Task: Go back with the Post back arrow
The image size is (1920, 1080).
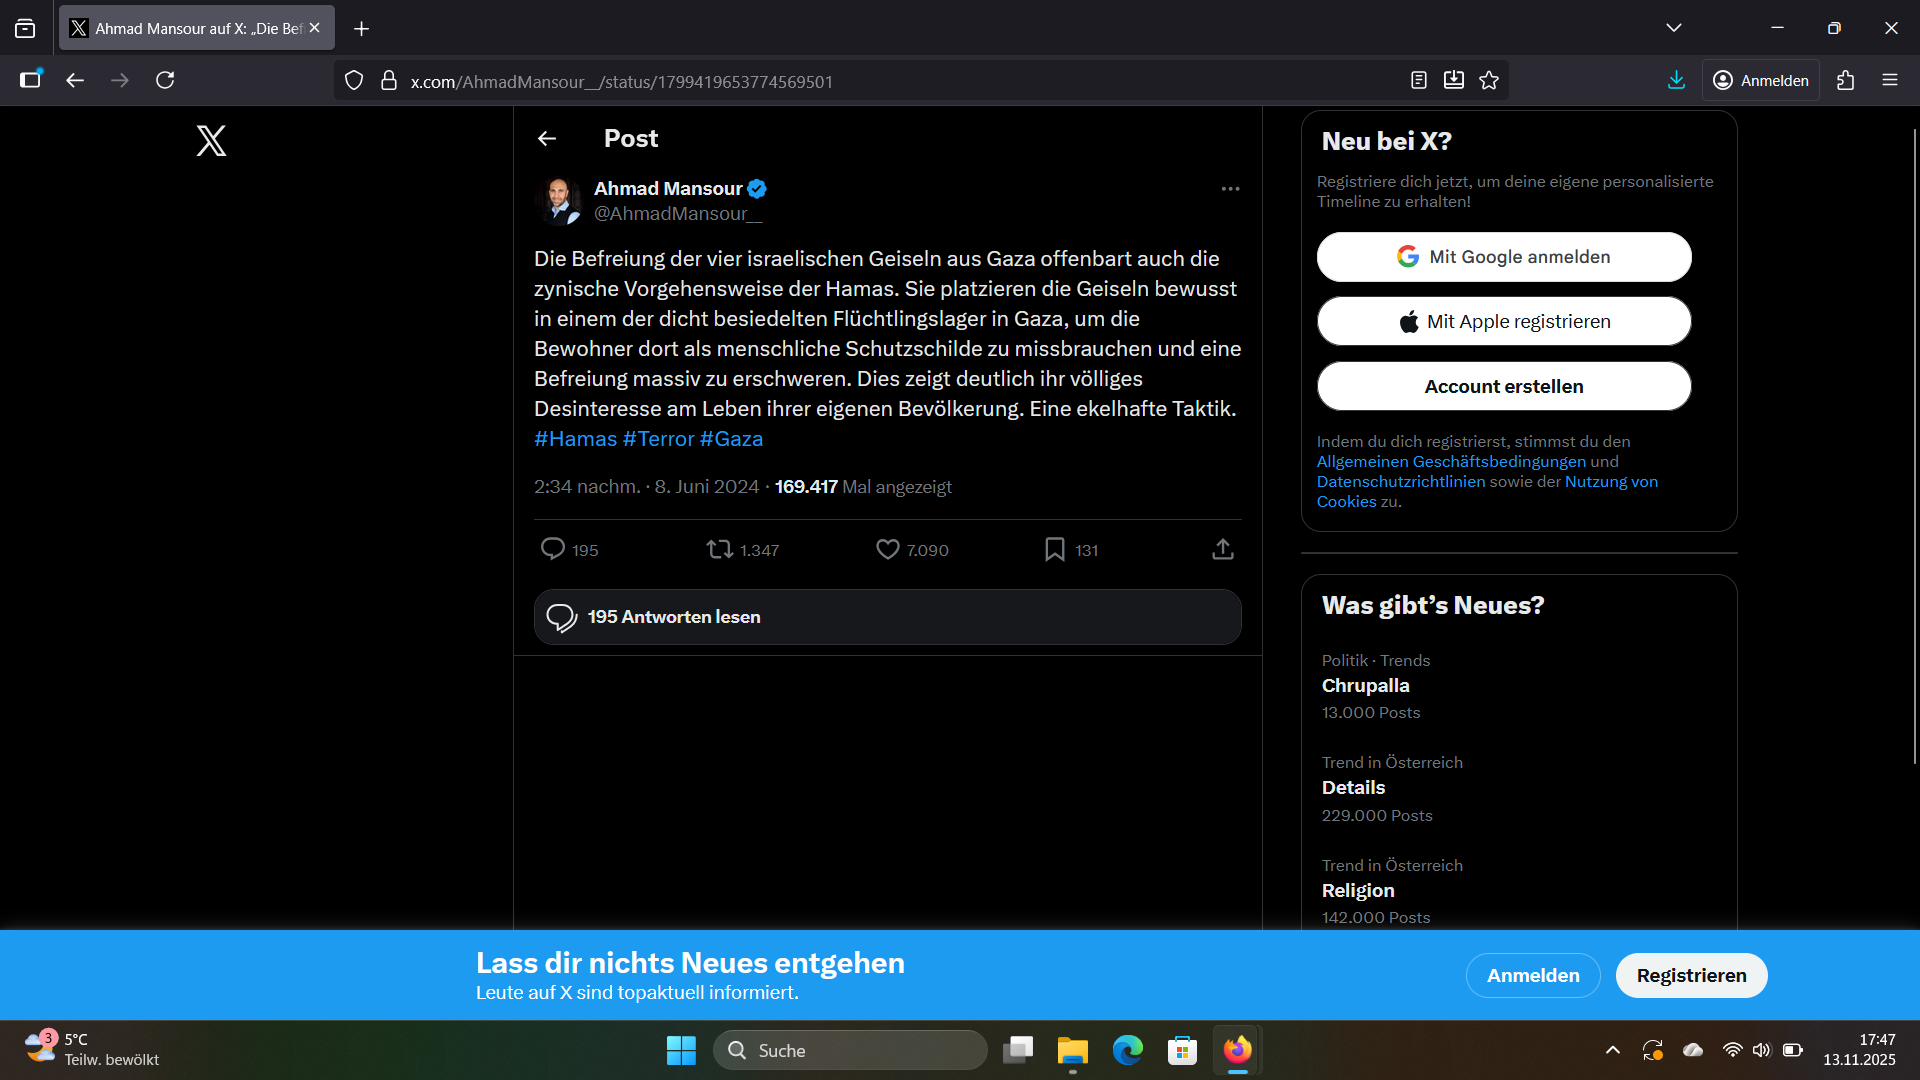Action: 547,139
